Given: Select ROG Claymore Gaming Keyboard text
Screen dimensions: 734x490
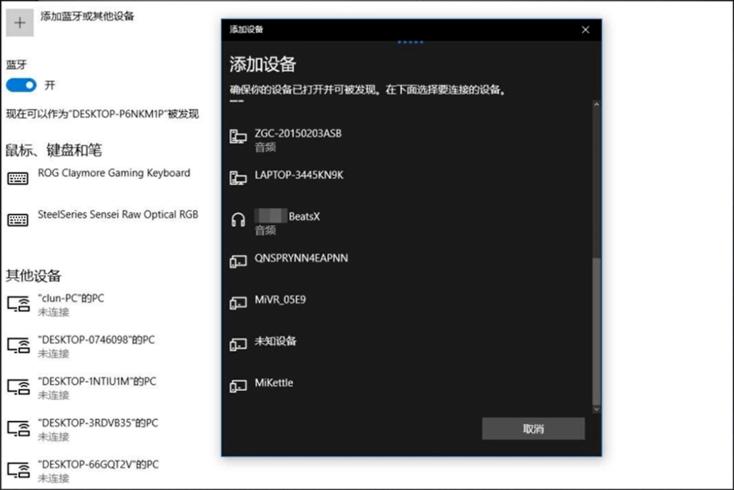Looking at the screenshot, I should pos(114,173).
